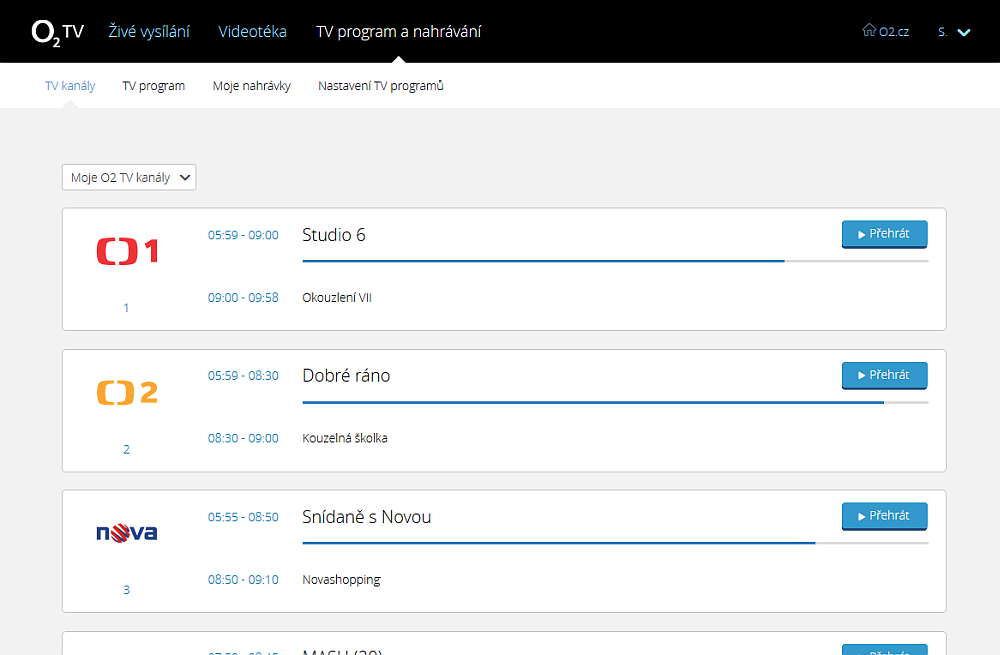Click the home icon beside O2.cz
This screenshot has height=655, width=1000.
[x=869, y=30]
